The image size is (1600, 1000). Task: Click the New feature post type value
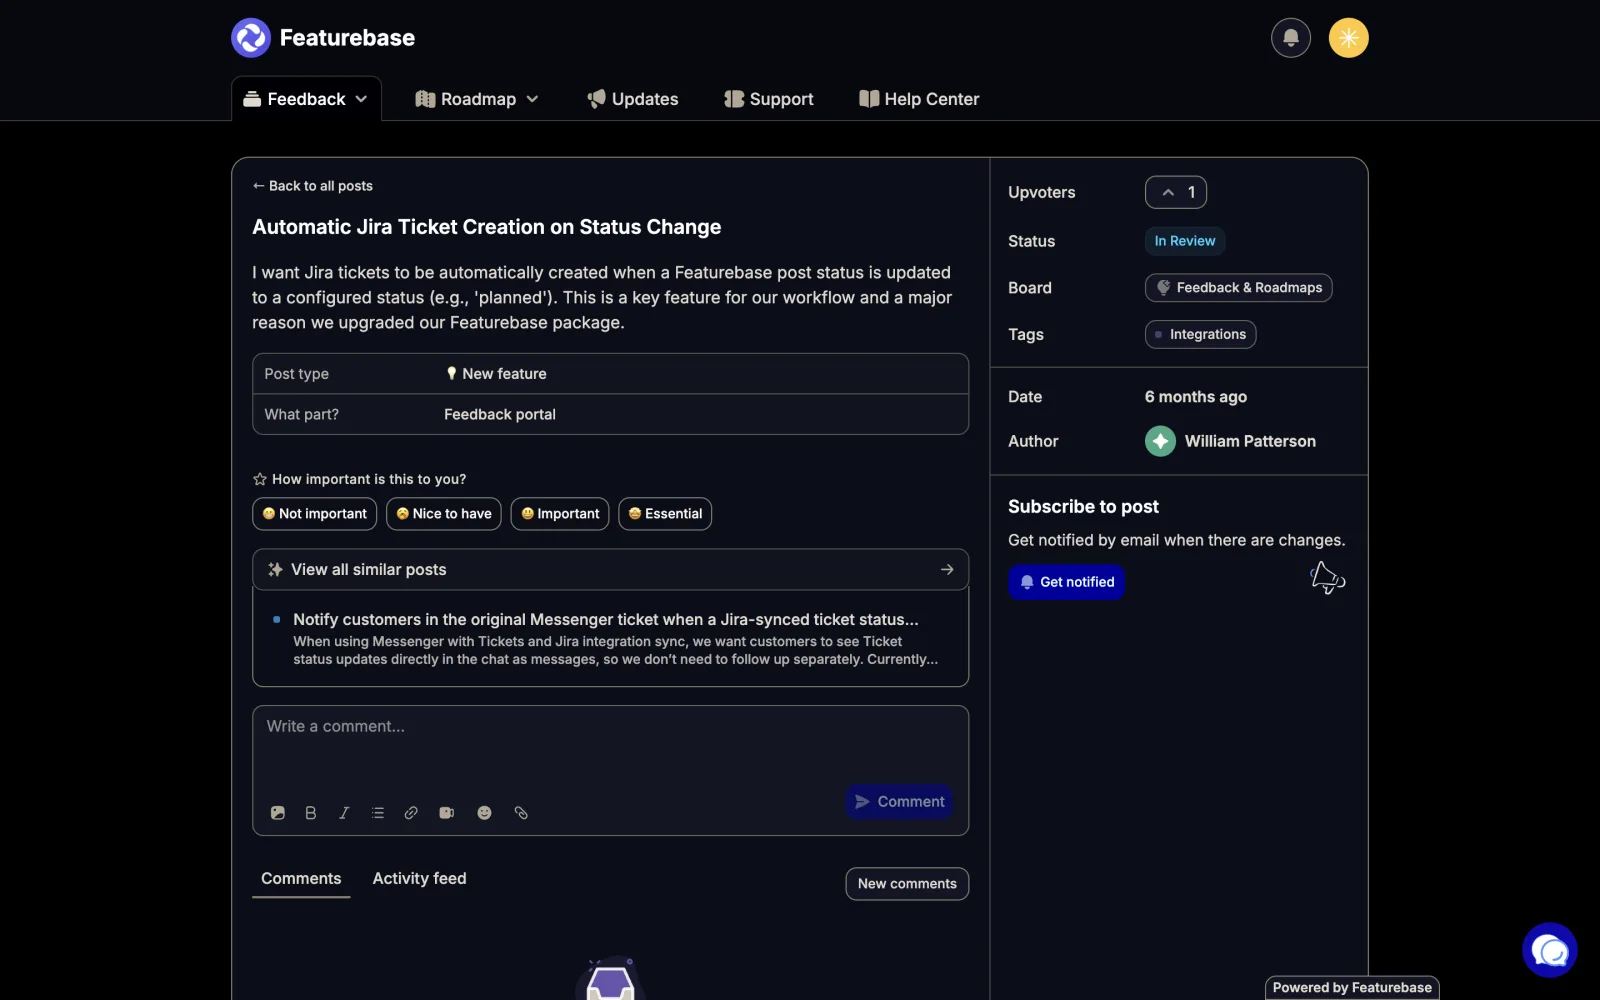496,374
